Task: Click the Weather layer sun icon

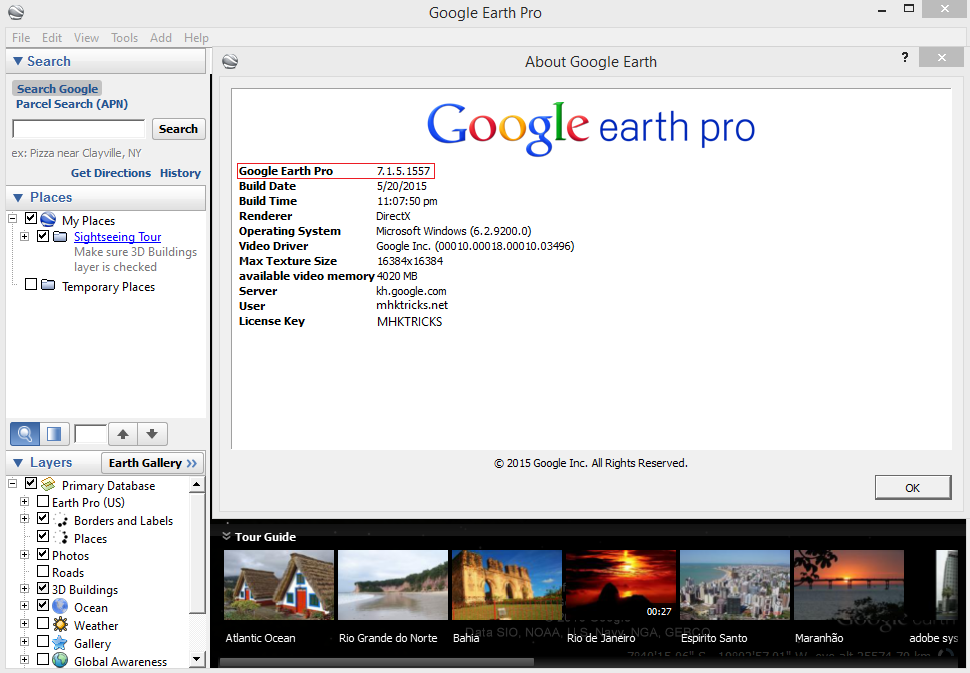Action: (x=60, y=625)
